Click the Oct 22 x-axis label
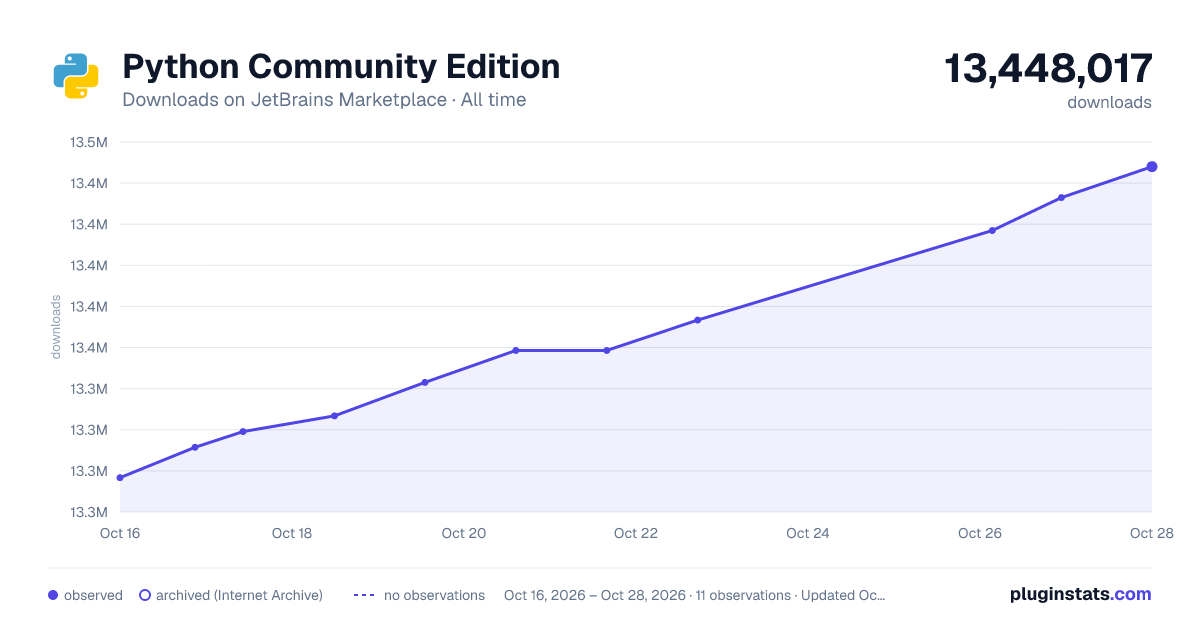 point(636,533)
